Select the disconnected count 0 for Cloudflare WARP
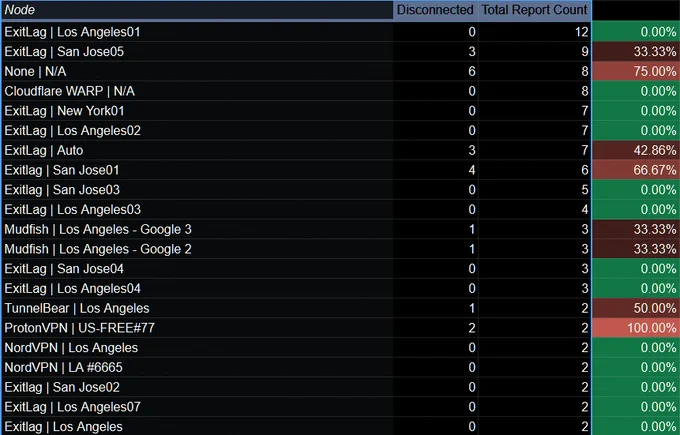Screen dimensions: 680x435 [435, 91]
